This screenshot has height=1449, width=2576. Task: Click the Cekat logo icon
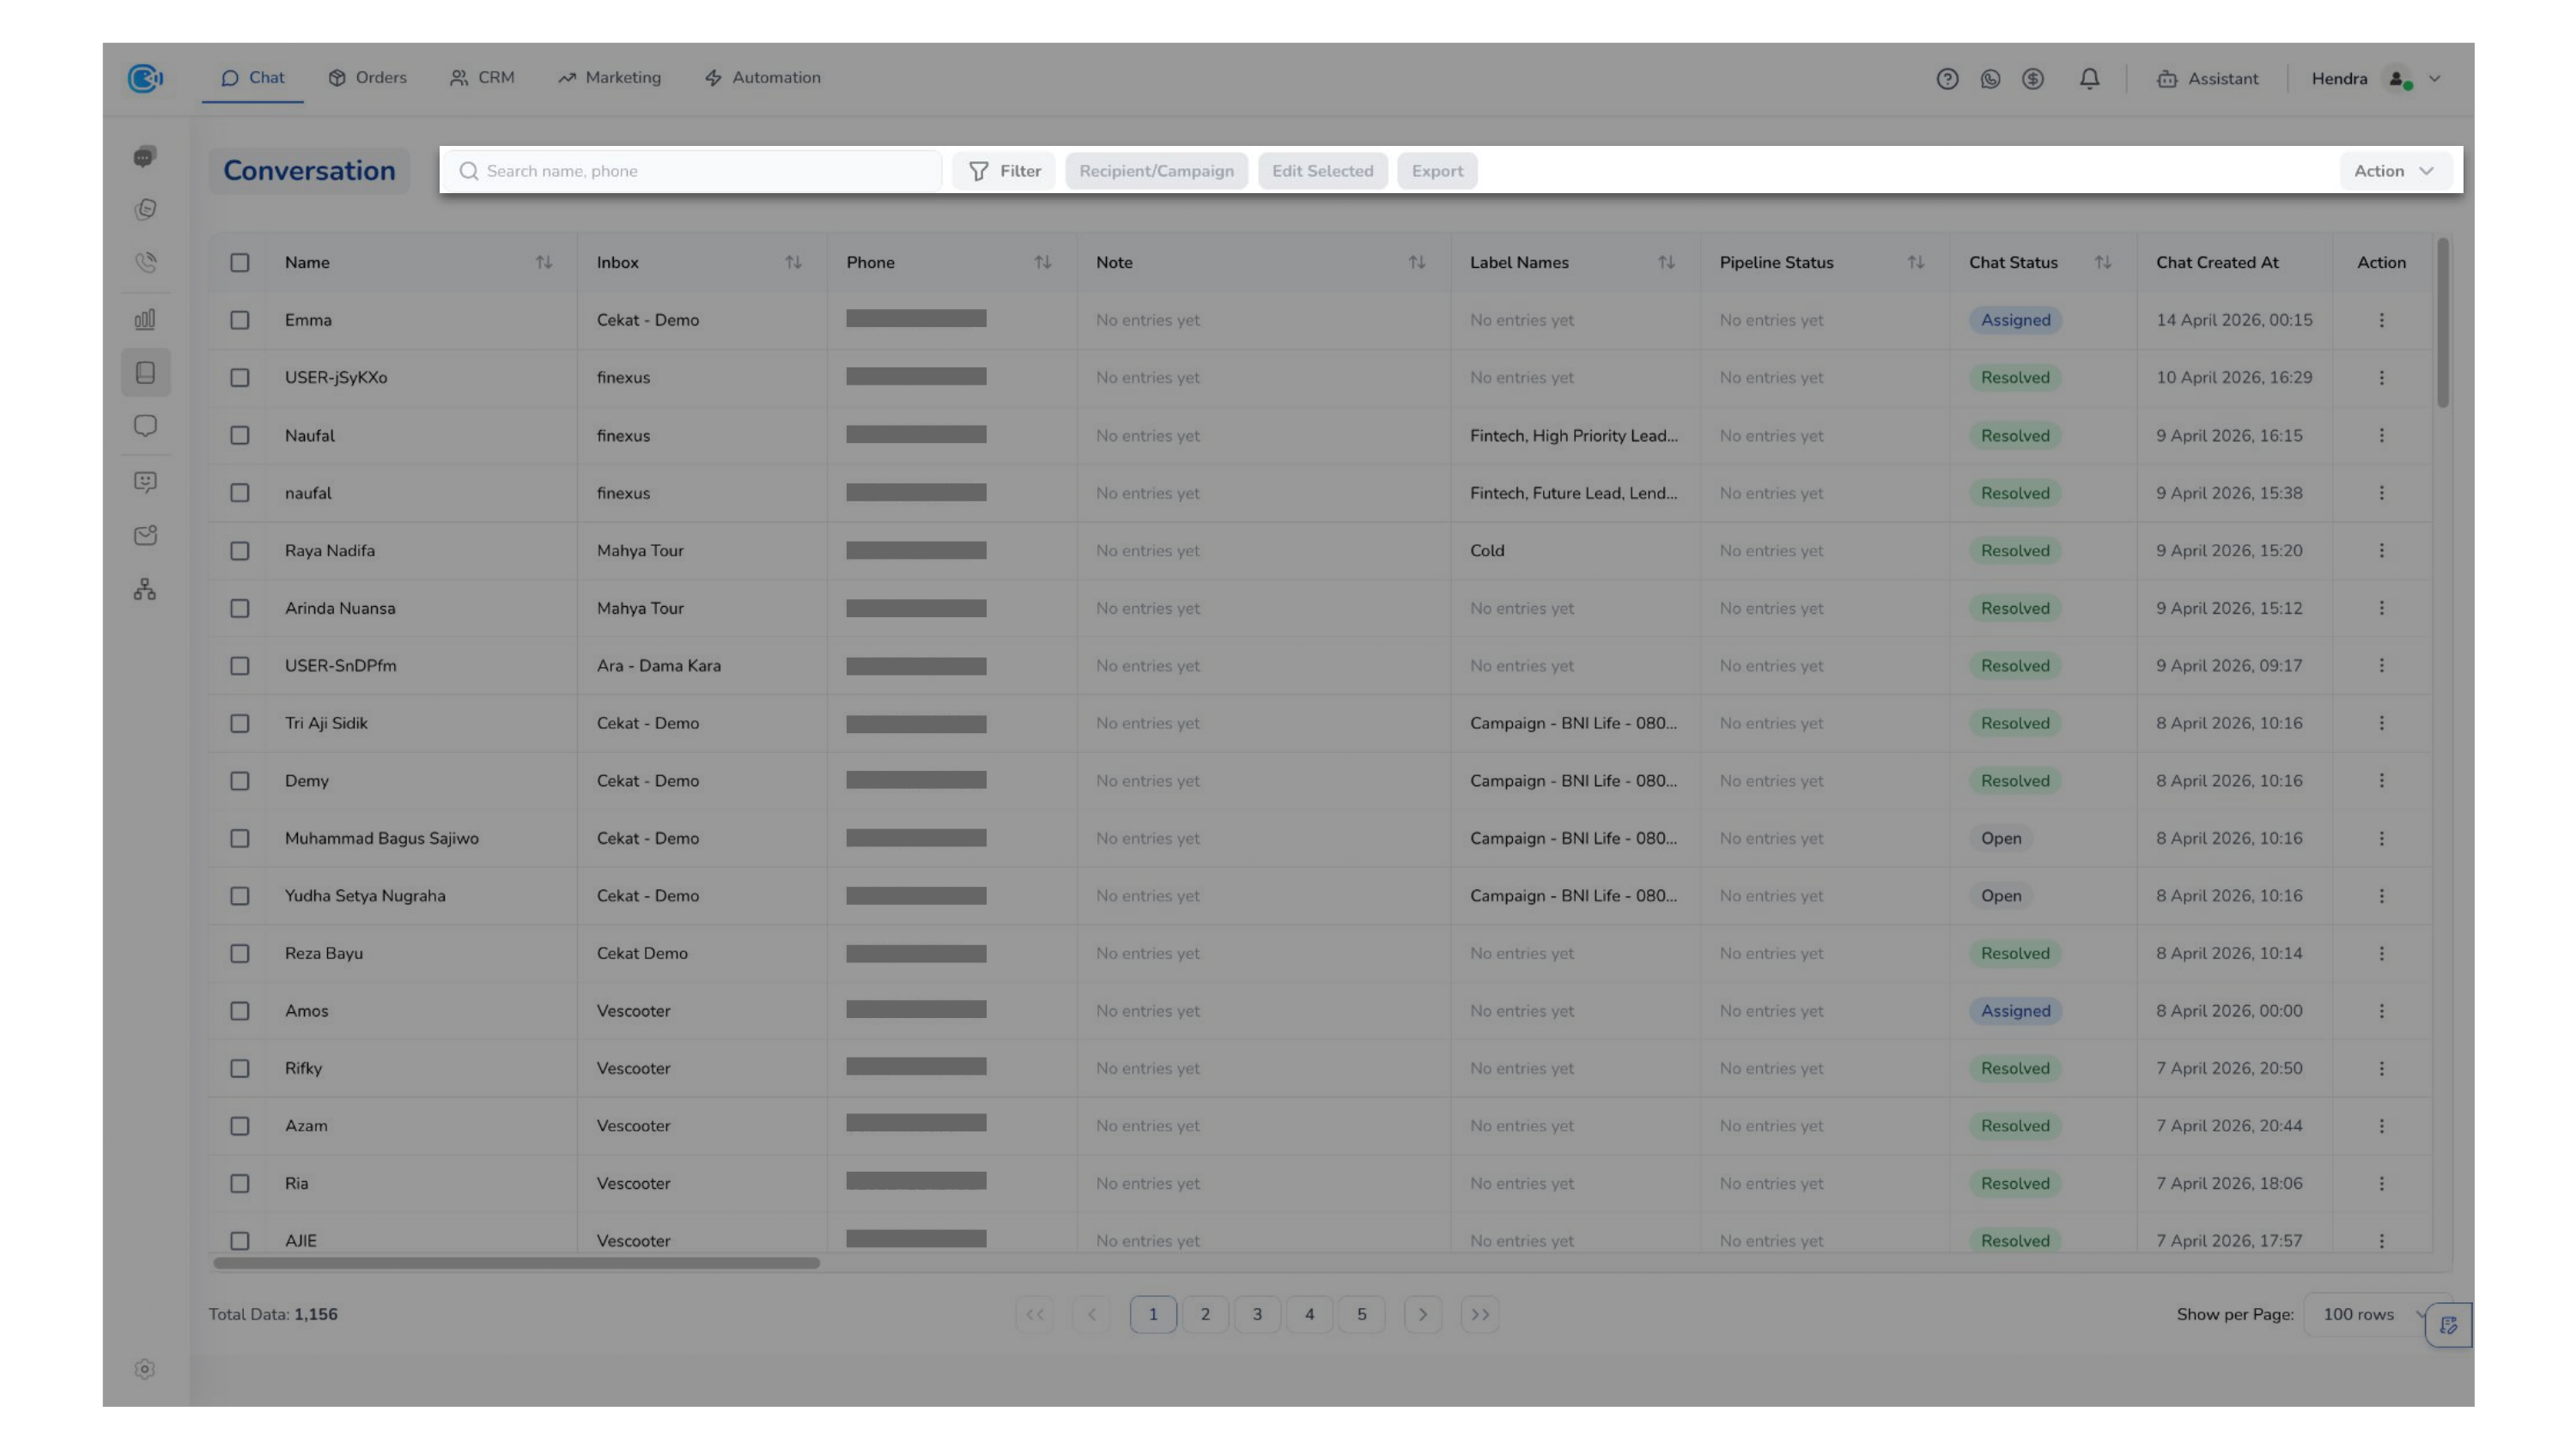coord(145,78)
